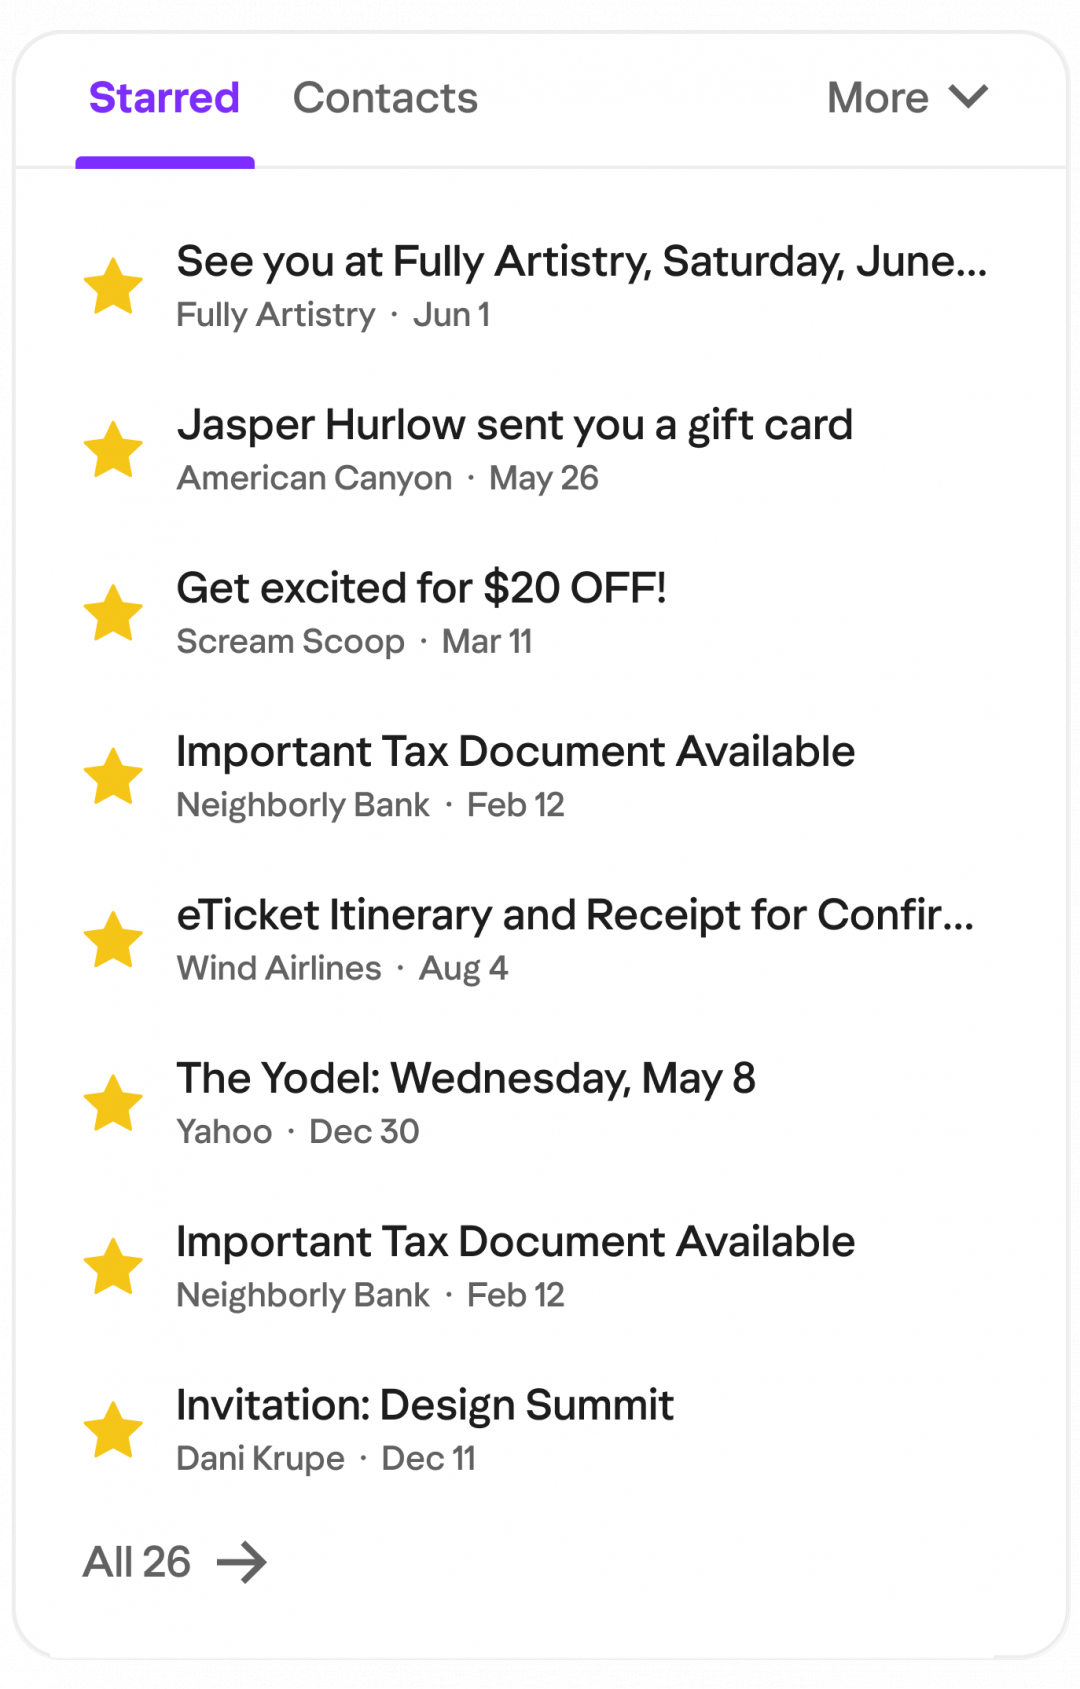Select the Starred tab
The width and height of the screenshot is (1080, 1689).
[x=164, y=98]
